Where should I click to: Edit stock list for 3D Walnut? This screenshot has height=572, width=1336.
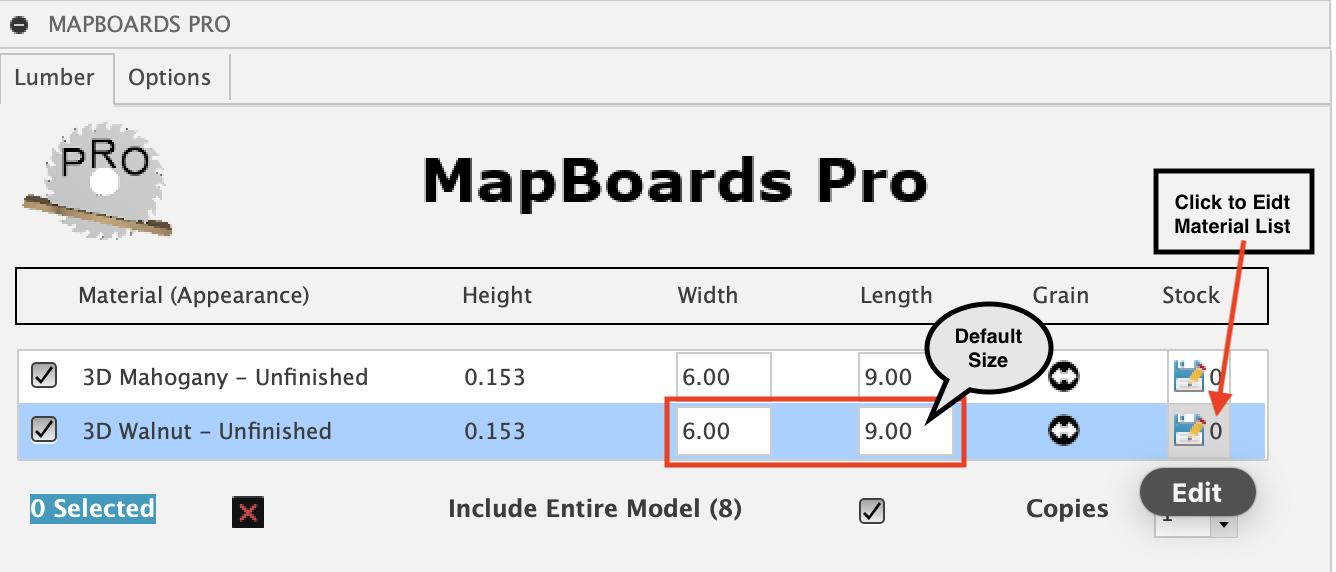pos(1190,431)
